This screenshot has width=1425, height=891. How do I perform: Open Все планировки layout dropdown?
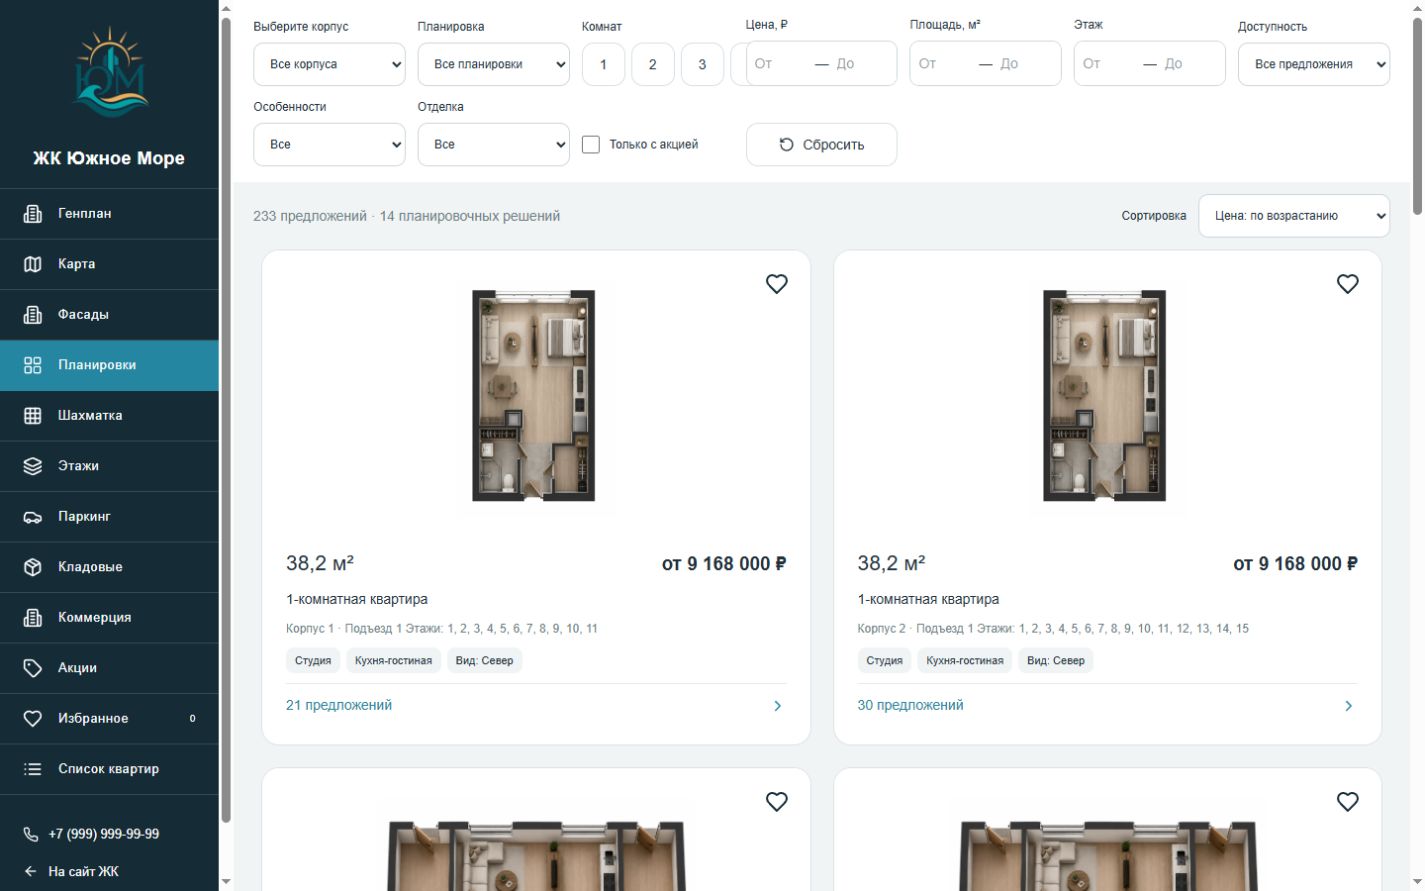[493, 64]
